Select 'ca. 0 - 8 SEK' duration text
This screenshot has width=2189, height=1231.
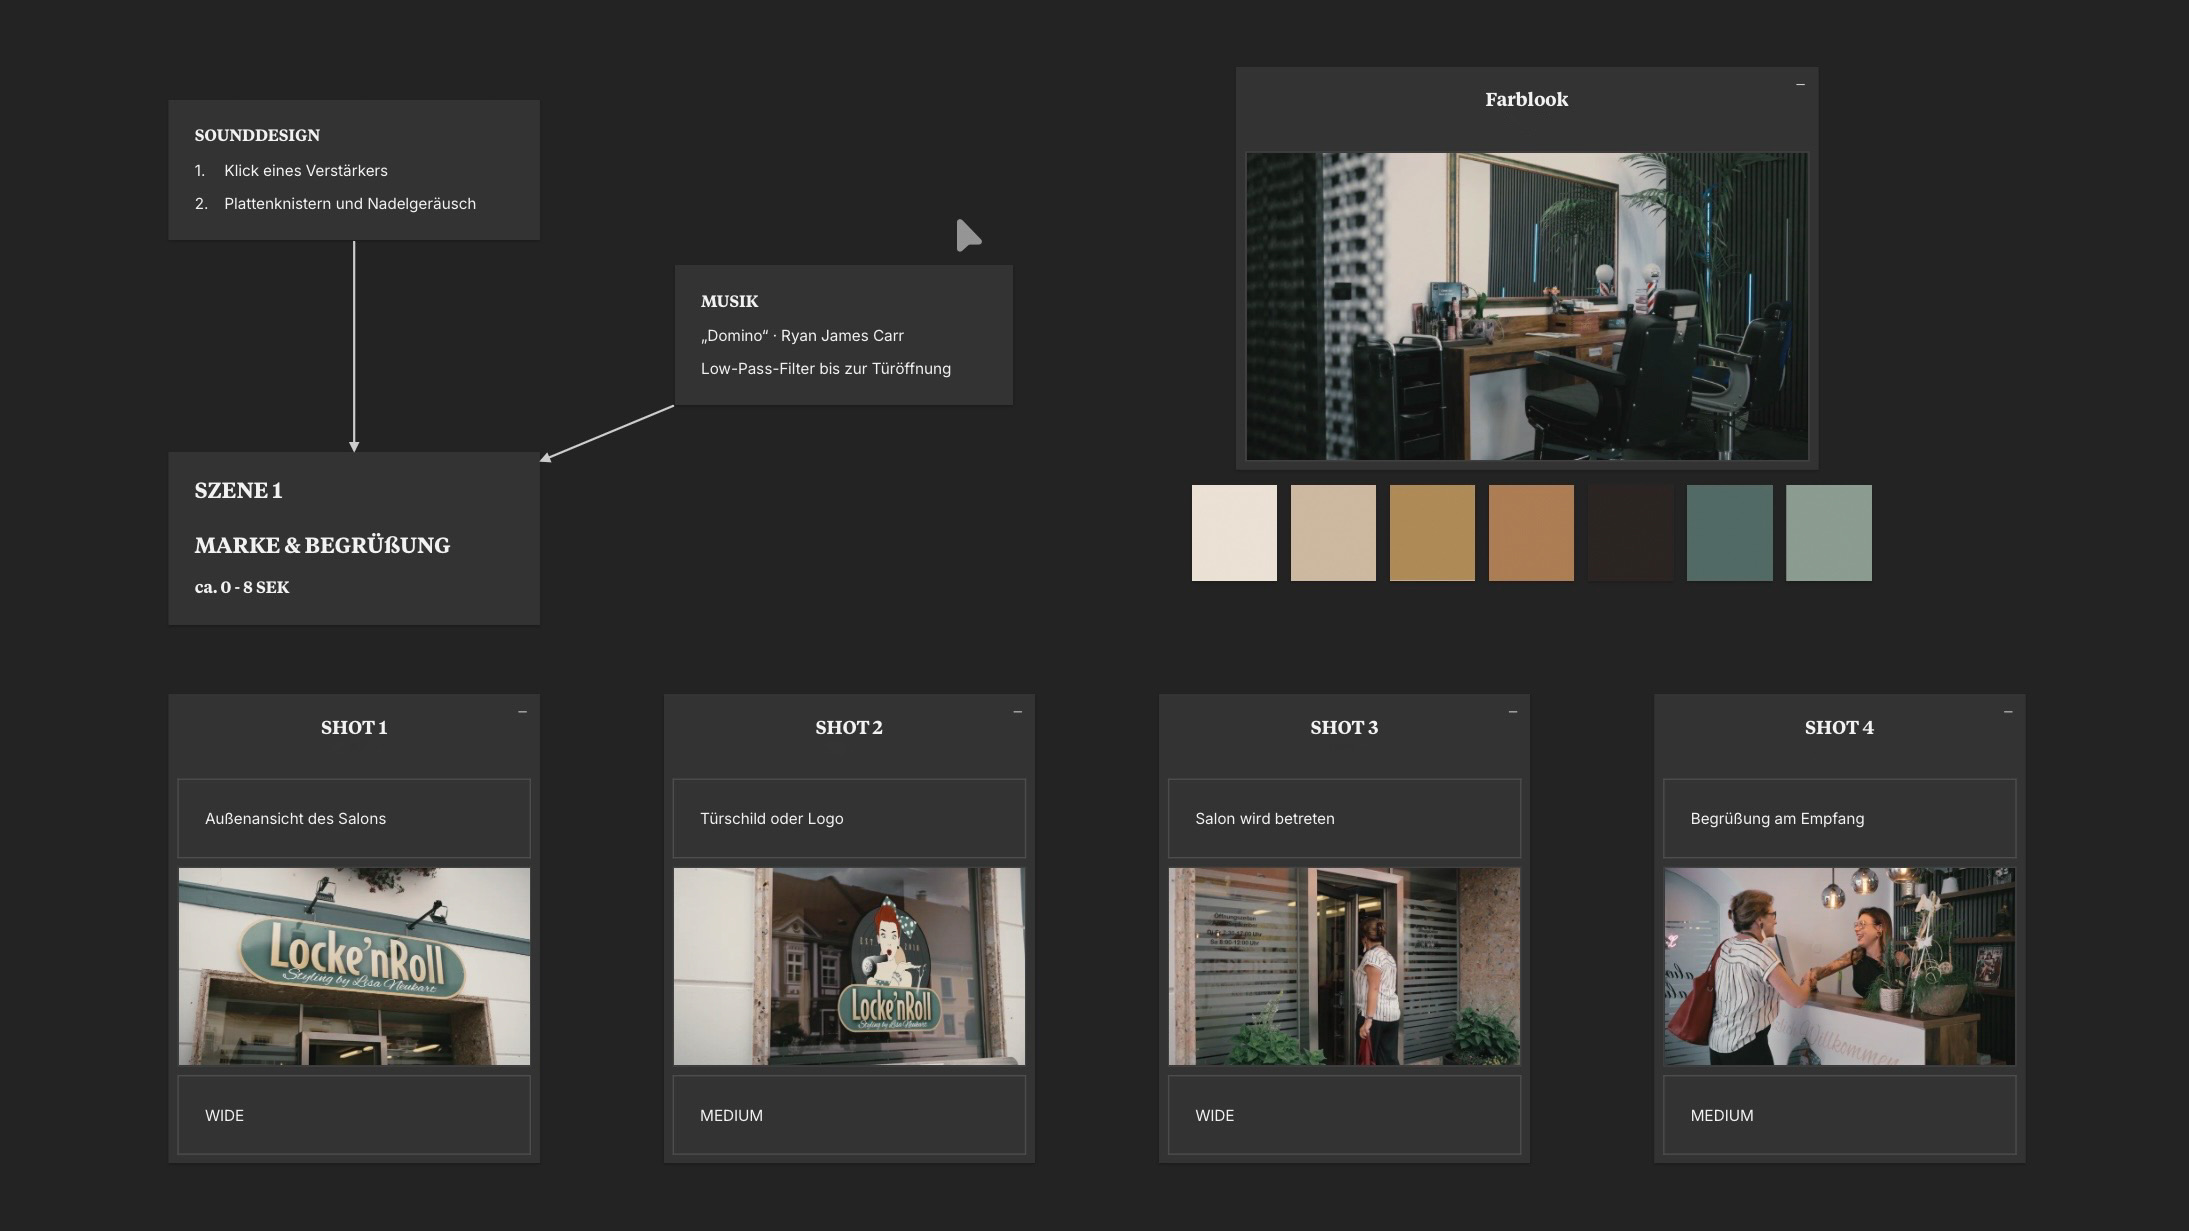[x=242, y=587]
